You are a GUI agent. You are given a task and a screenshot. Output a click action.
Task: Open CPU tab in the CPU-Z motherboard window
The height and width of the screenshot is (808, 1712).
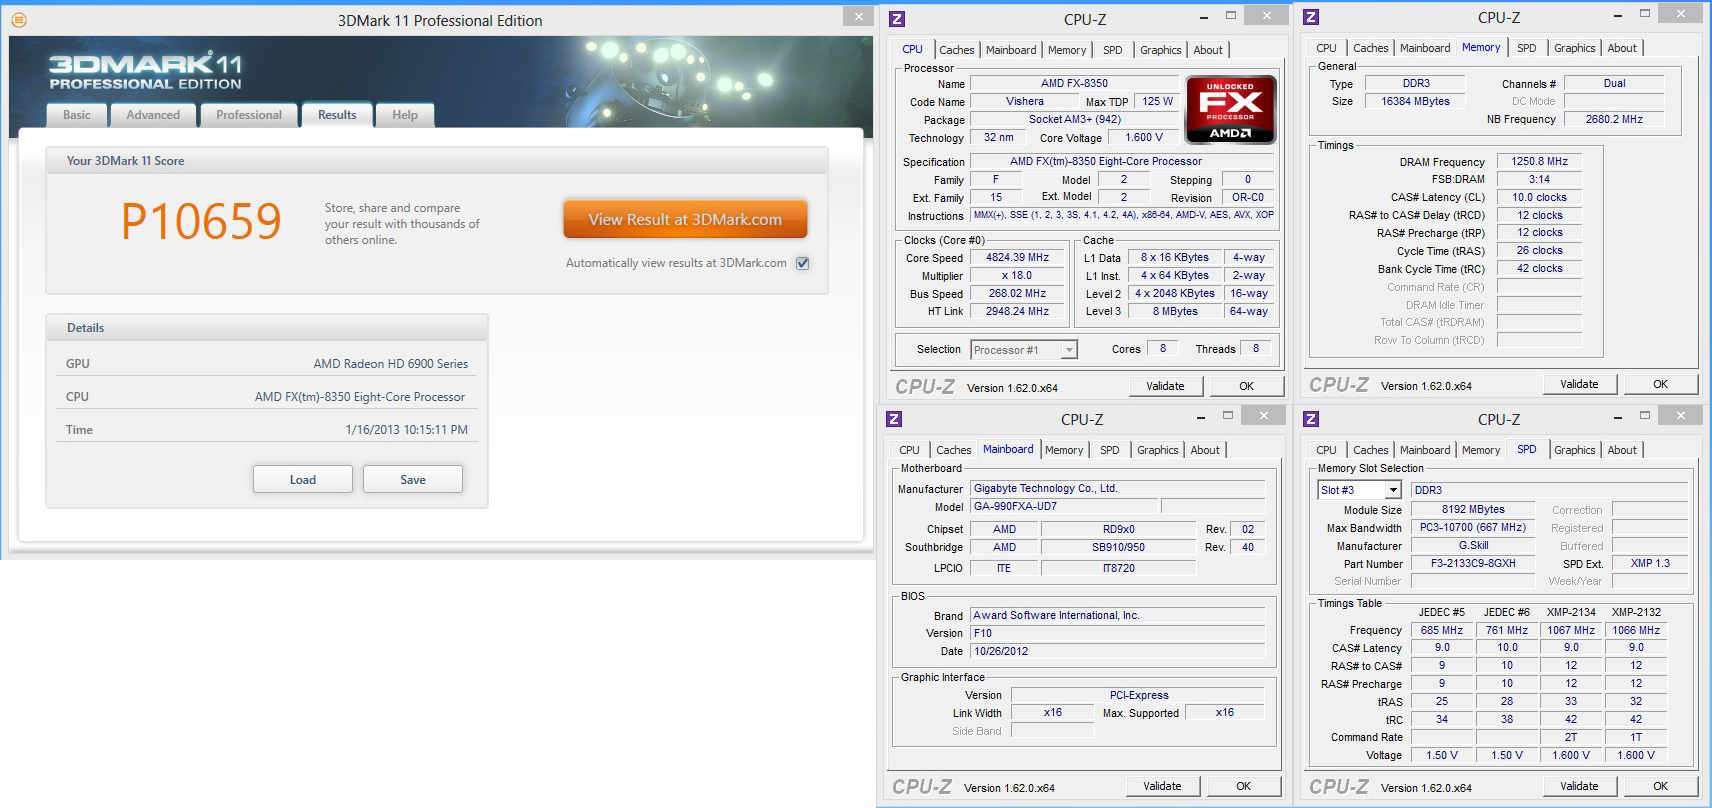[909, 450]
